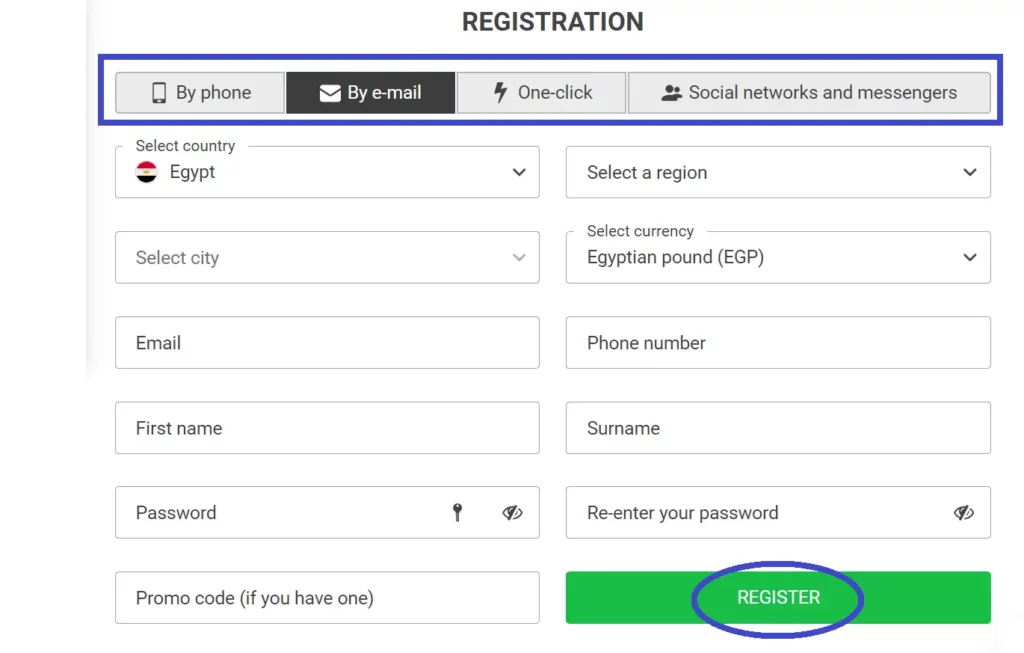Focus the Phone number field
This screenshot has height=653, width=1024.
tap(778, 342)
